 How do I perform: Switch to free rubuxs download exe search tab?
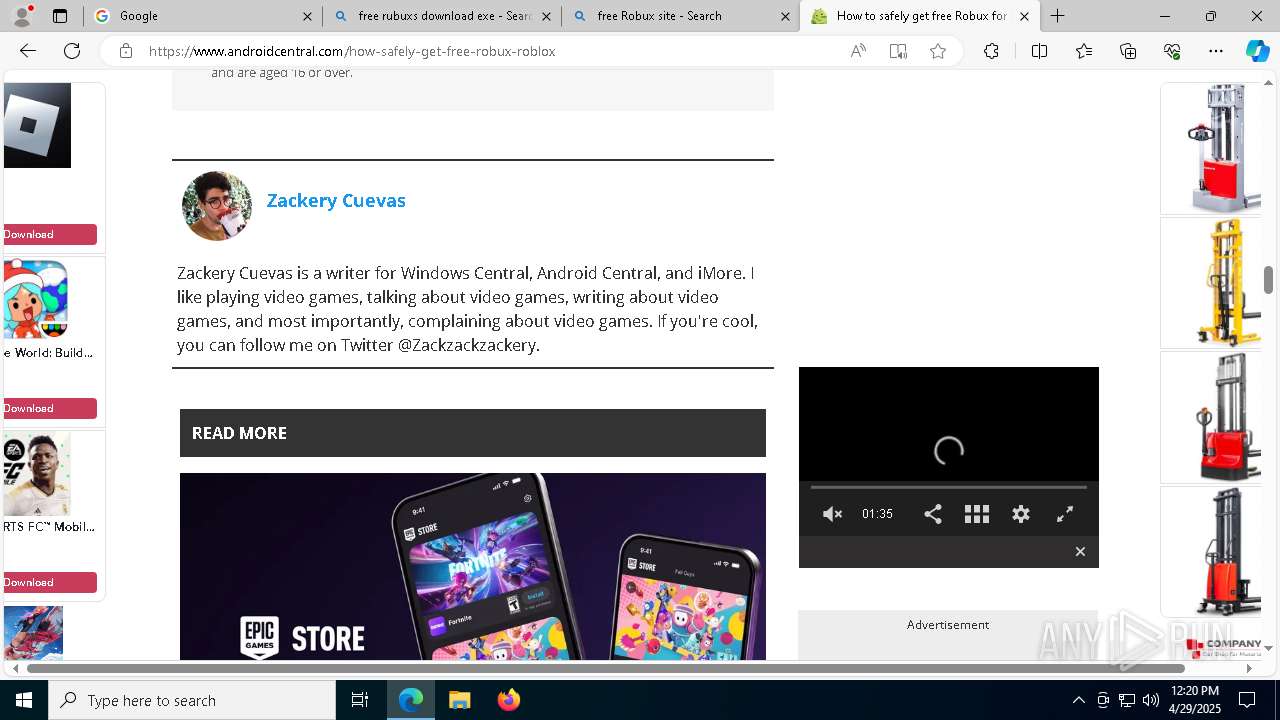coord(441,16)
